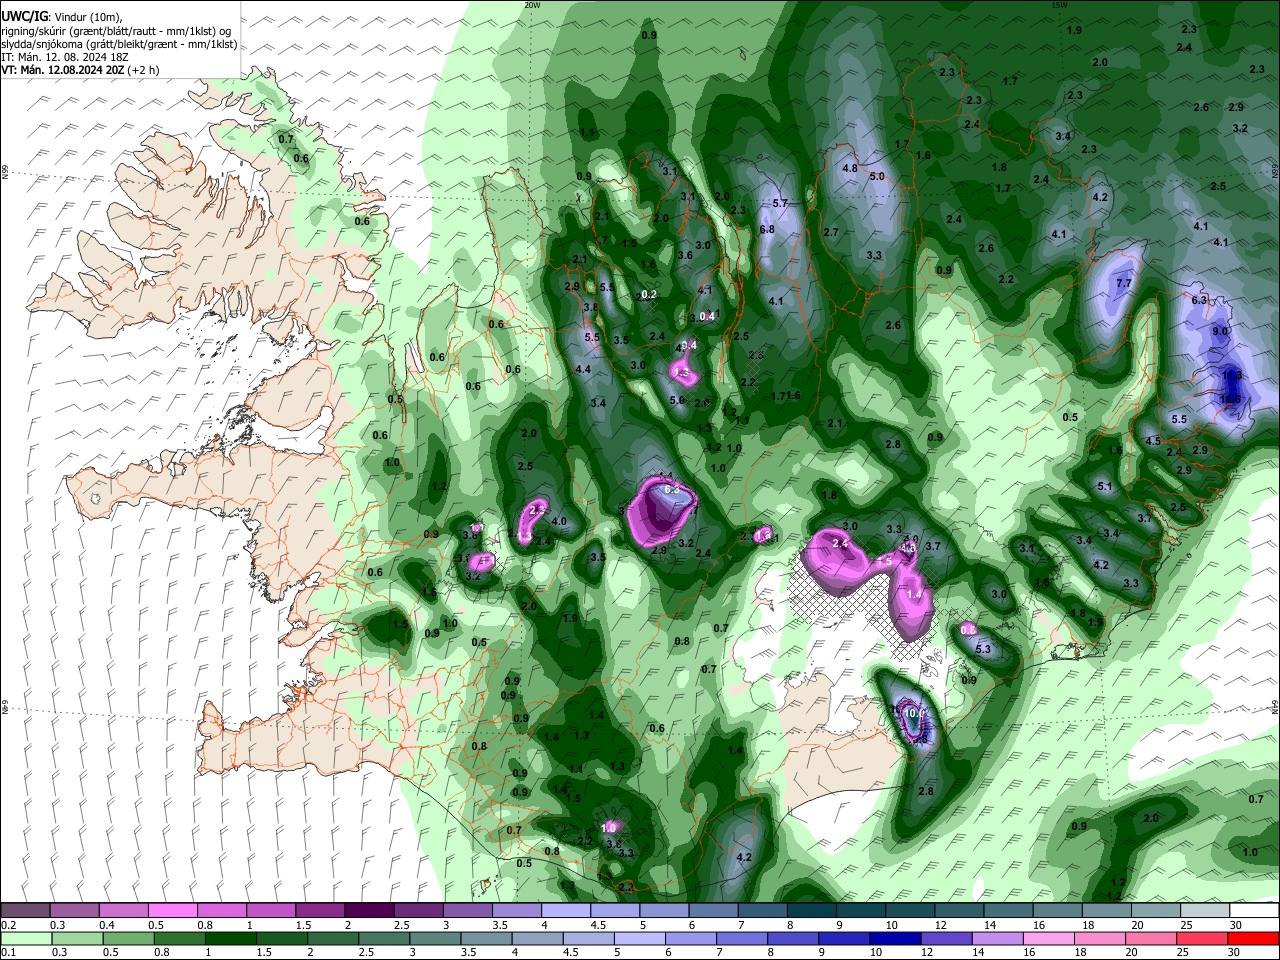
Task: Click the 5.1 precipitation value on the map
Action: [x=1105, y=487]
